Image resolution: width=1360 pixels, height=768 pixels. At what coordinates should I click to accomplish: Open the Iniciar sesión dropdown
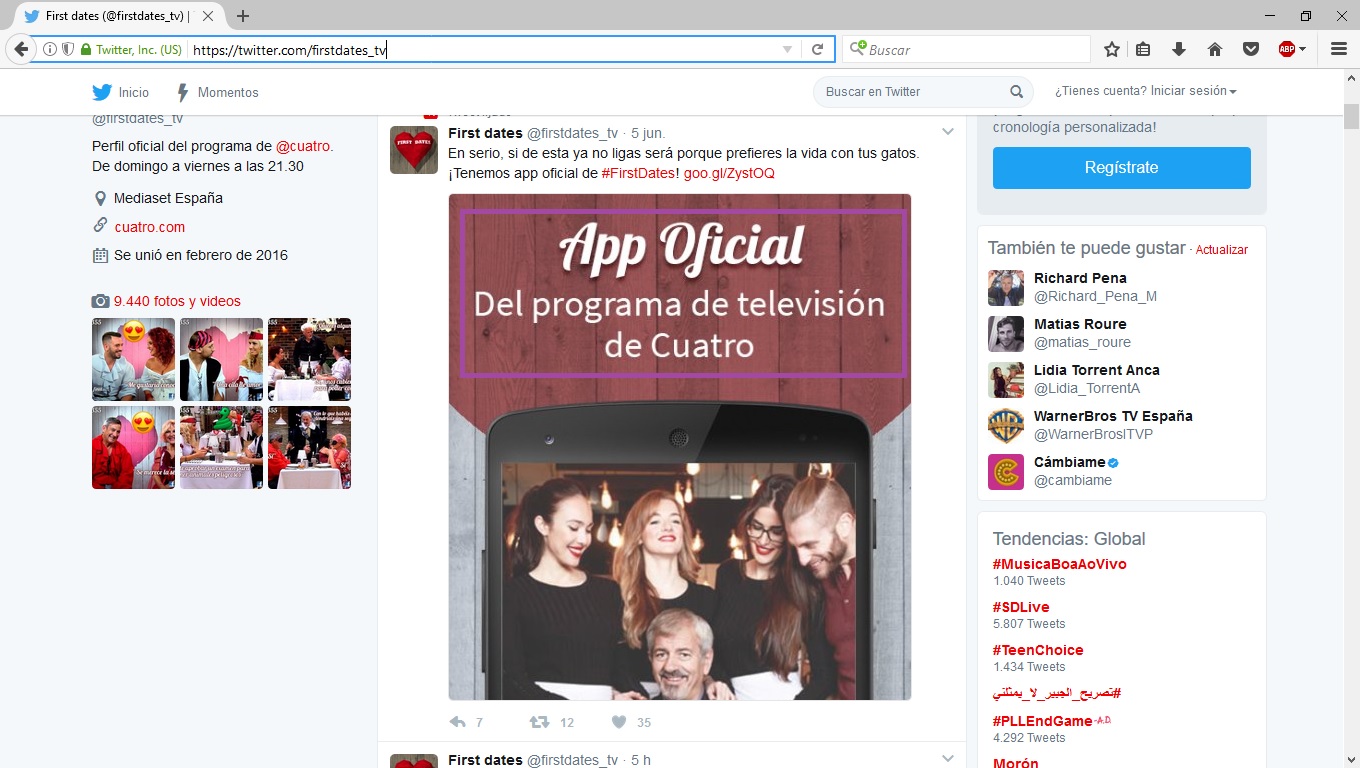click(1146, 91)
